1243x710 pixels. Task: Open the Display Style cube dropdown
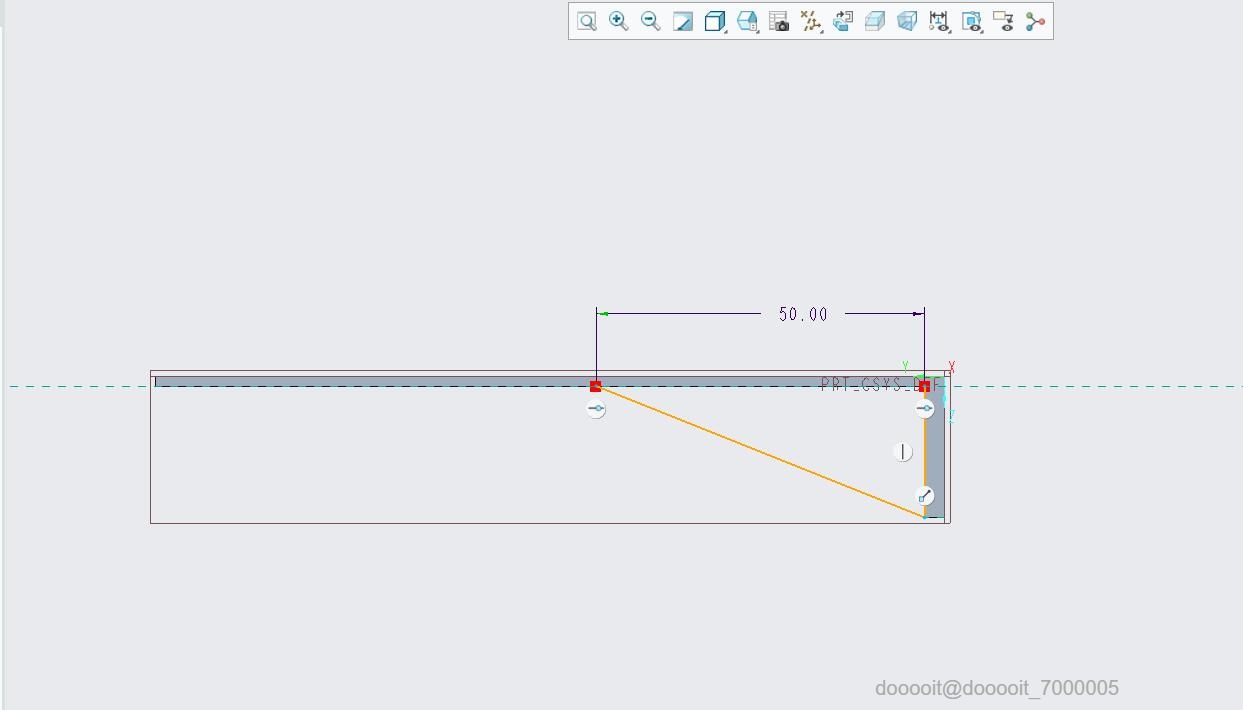click(x=715, y=21)
